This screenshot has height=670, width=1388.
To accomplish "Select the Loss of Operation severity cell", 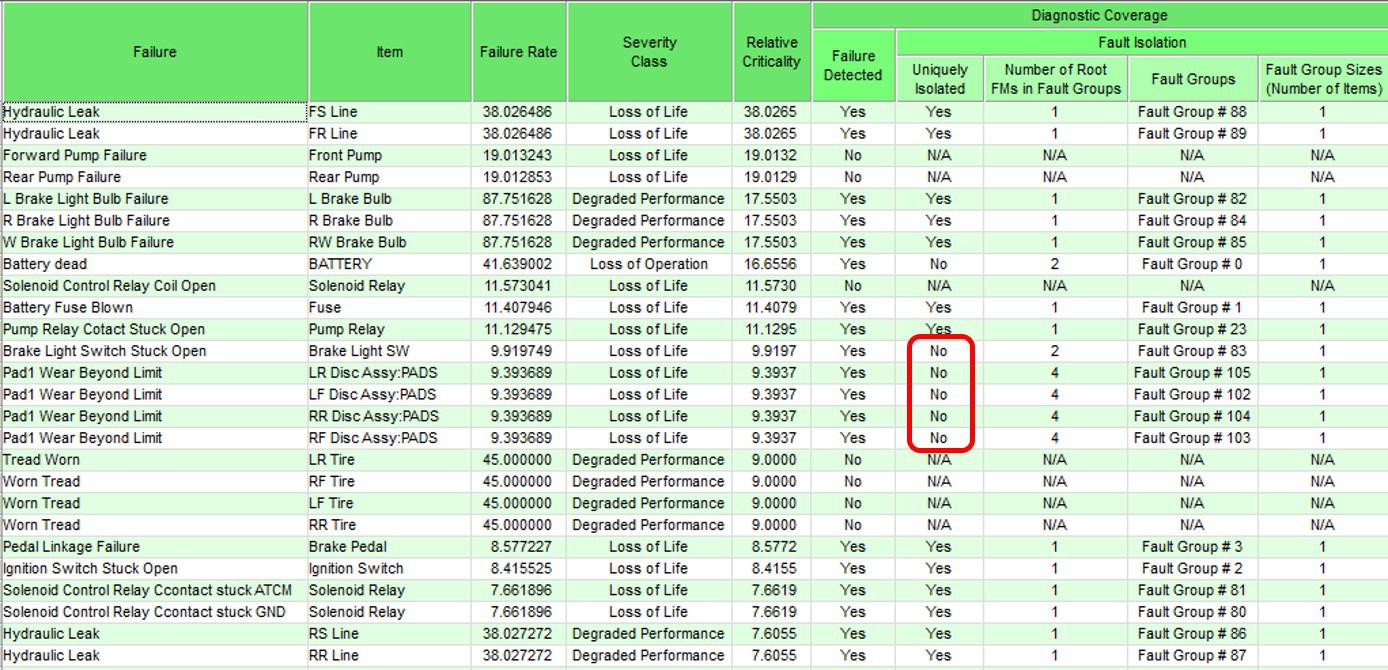I will 648,264.
